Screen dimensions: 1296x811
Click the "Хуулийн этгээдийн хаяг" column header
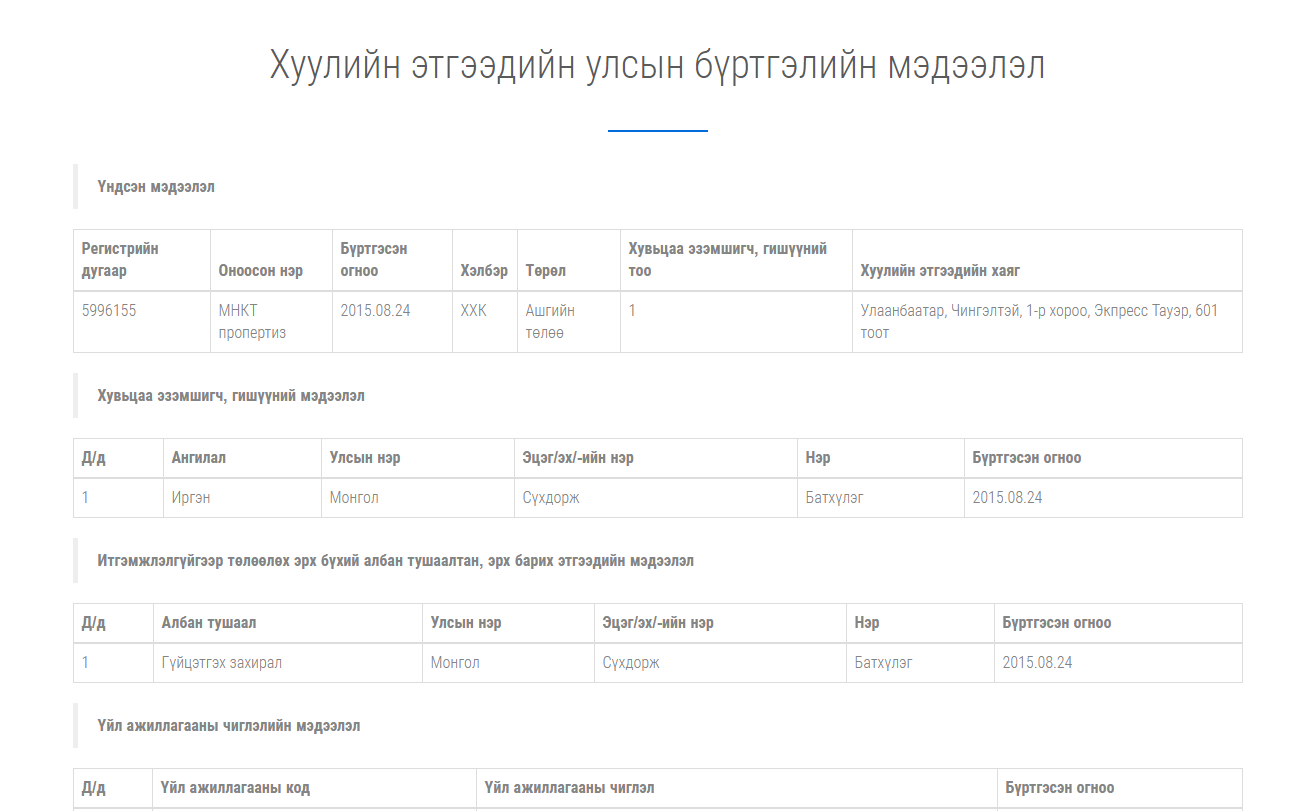tap(940, 271)
